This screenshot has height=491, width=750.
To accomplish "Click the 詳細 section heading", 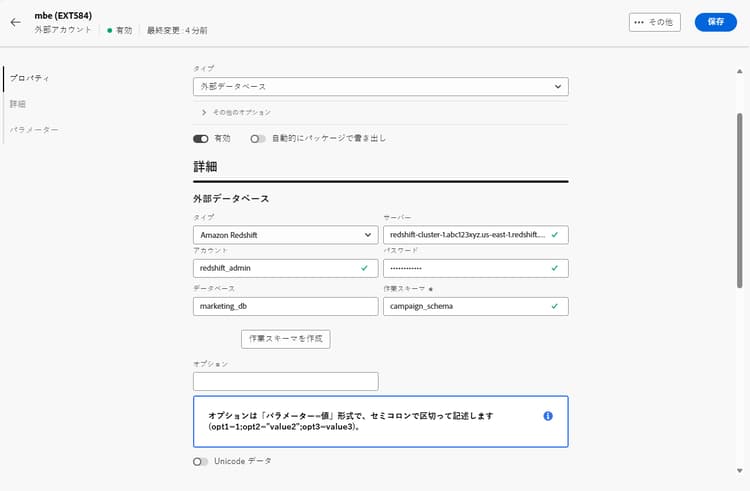I will pos(205,166).
